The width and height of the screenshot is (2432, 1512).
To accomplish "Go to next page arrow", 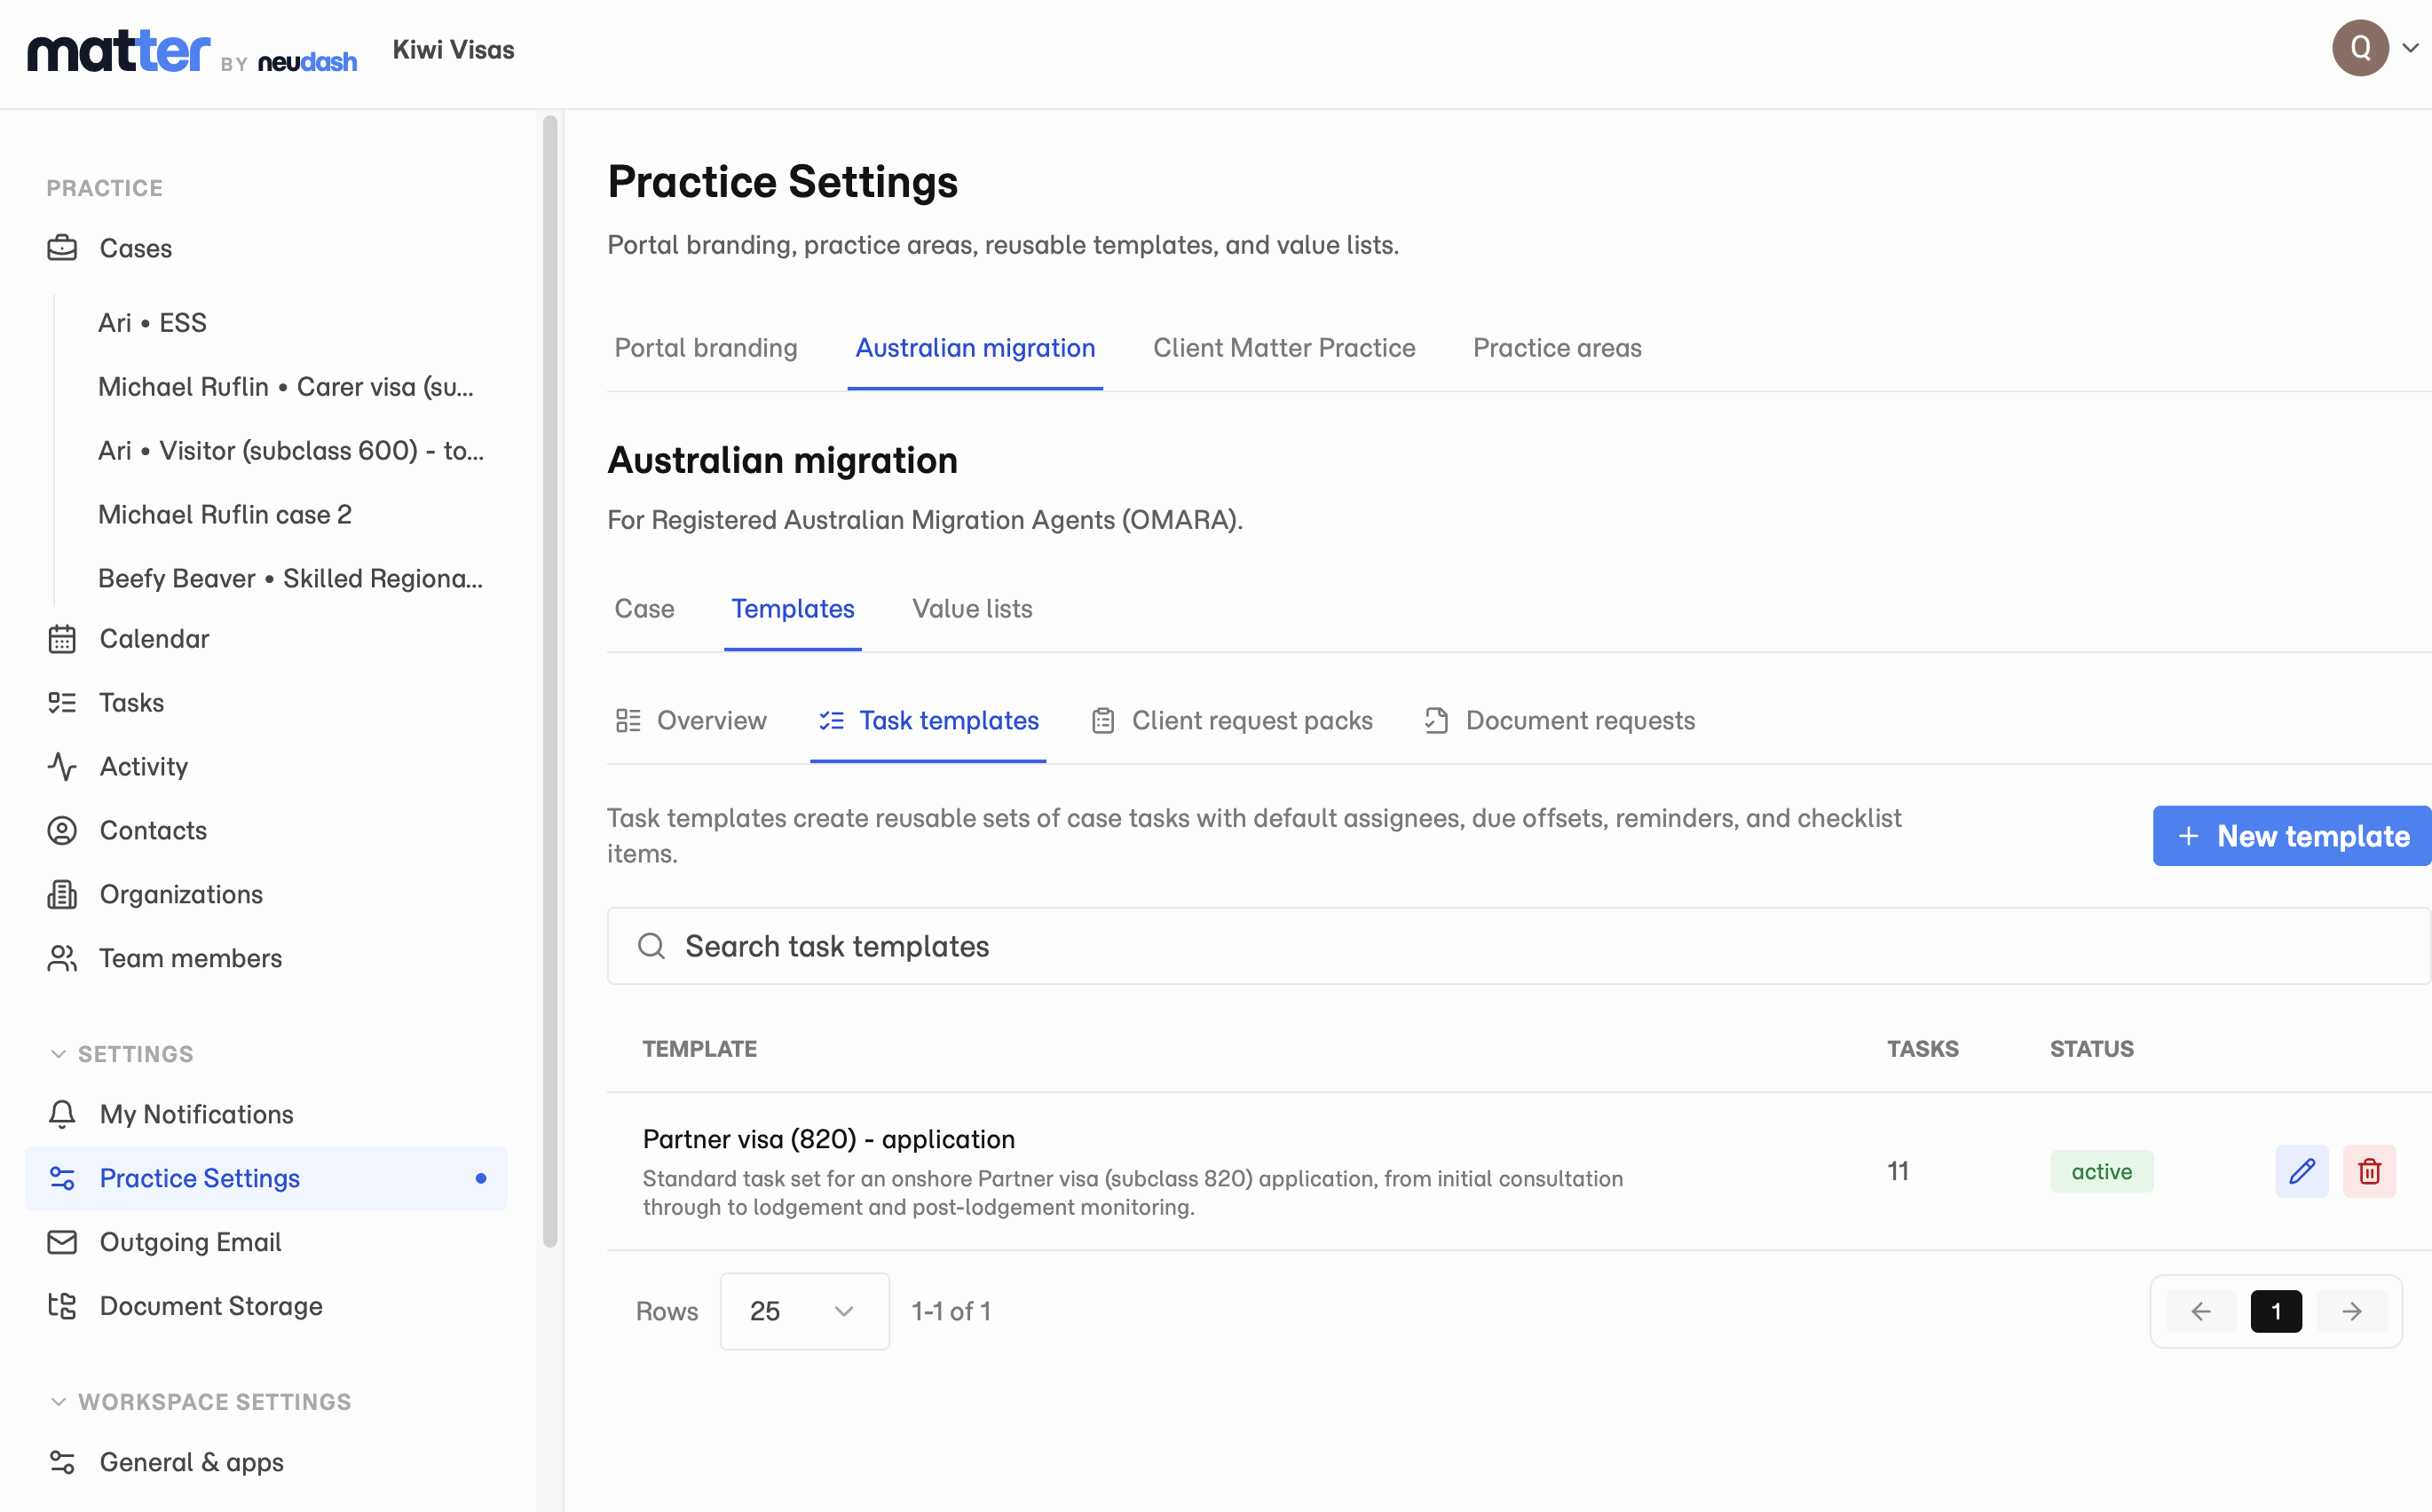I will pyautogui.click(x=2352, y=1311).
